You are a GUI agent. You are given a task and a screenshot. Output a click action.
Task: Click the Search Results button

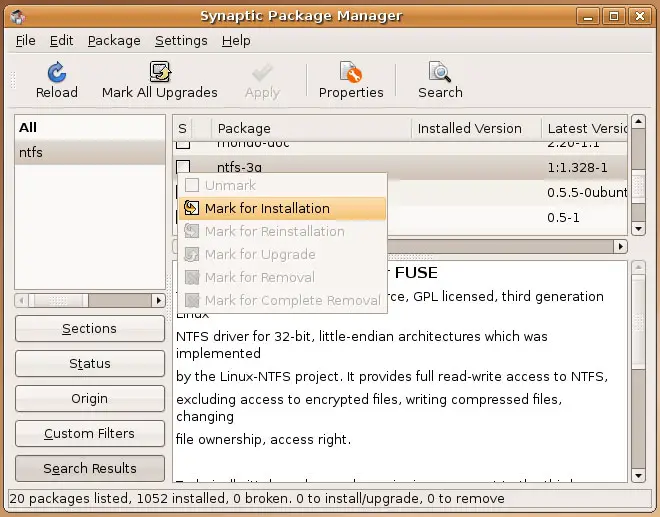[90, 468]
